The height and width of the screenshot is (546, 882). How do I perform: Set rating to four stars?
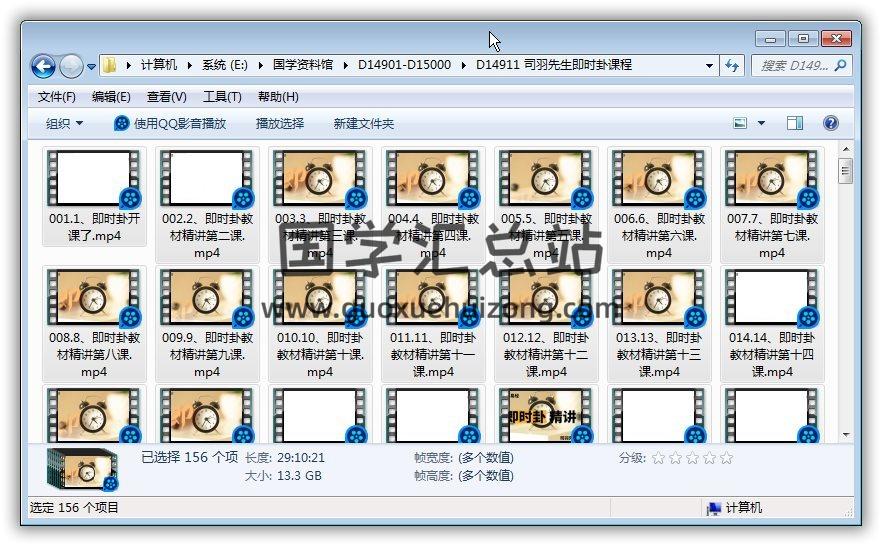pos(709,458)
